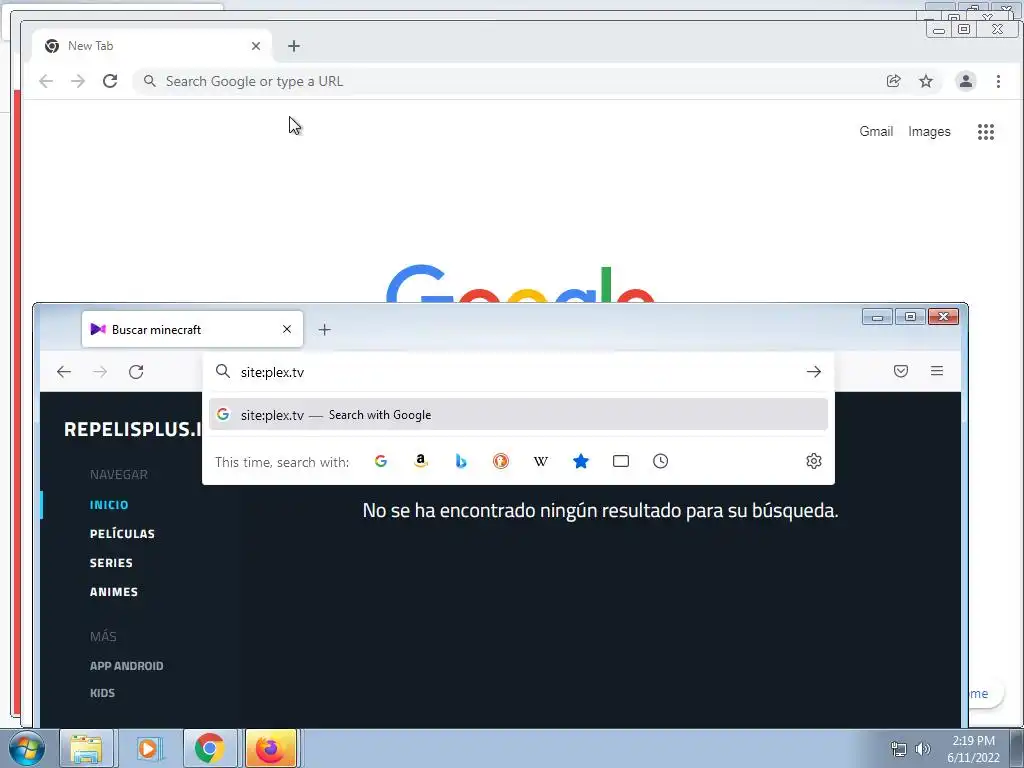Screen dimensions: 1024x768
Task: Search this time with Wikipedia
Action: (x=541, y=461)
